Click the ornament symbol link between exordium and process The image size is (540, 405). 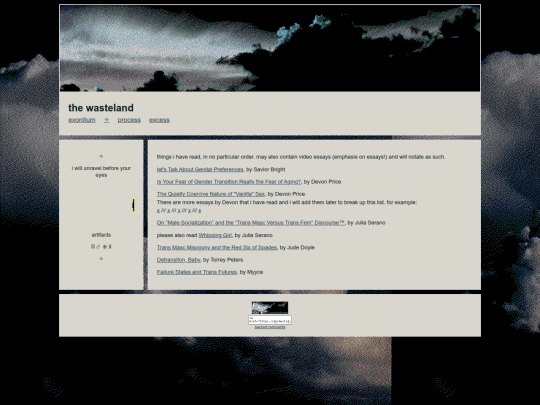106,120
